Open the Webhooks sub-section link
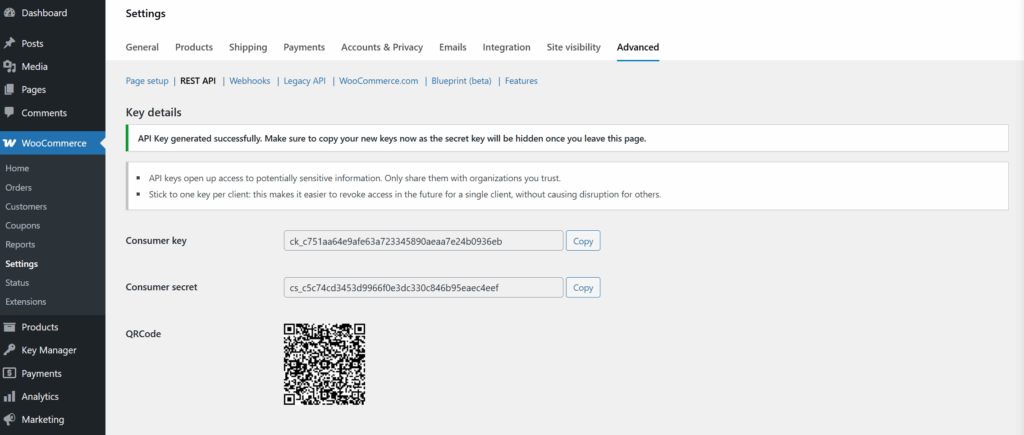This screenshot has height=435, width=1024. pos(249,81)
